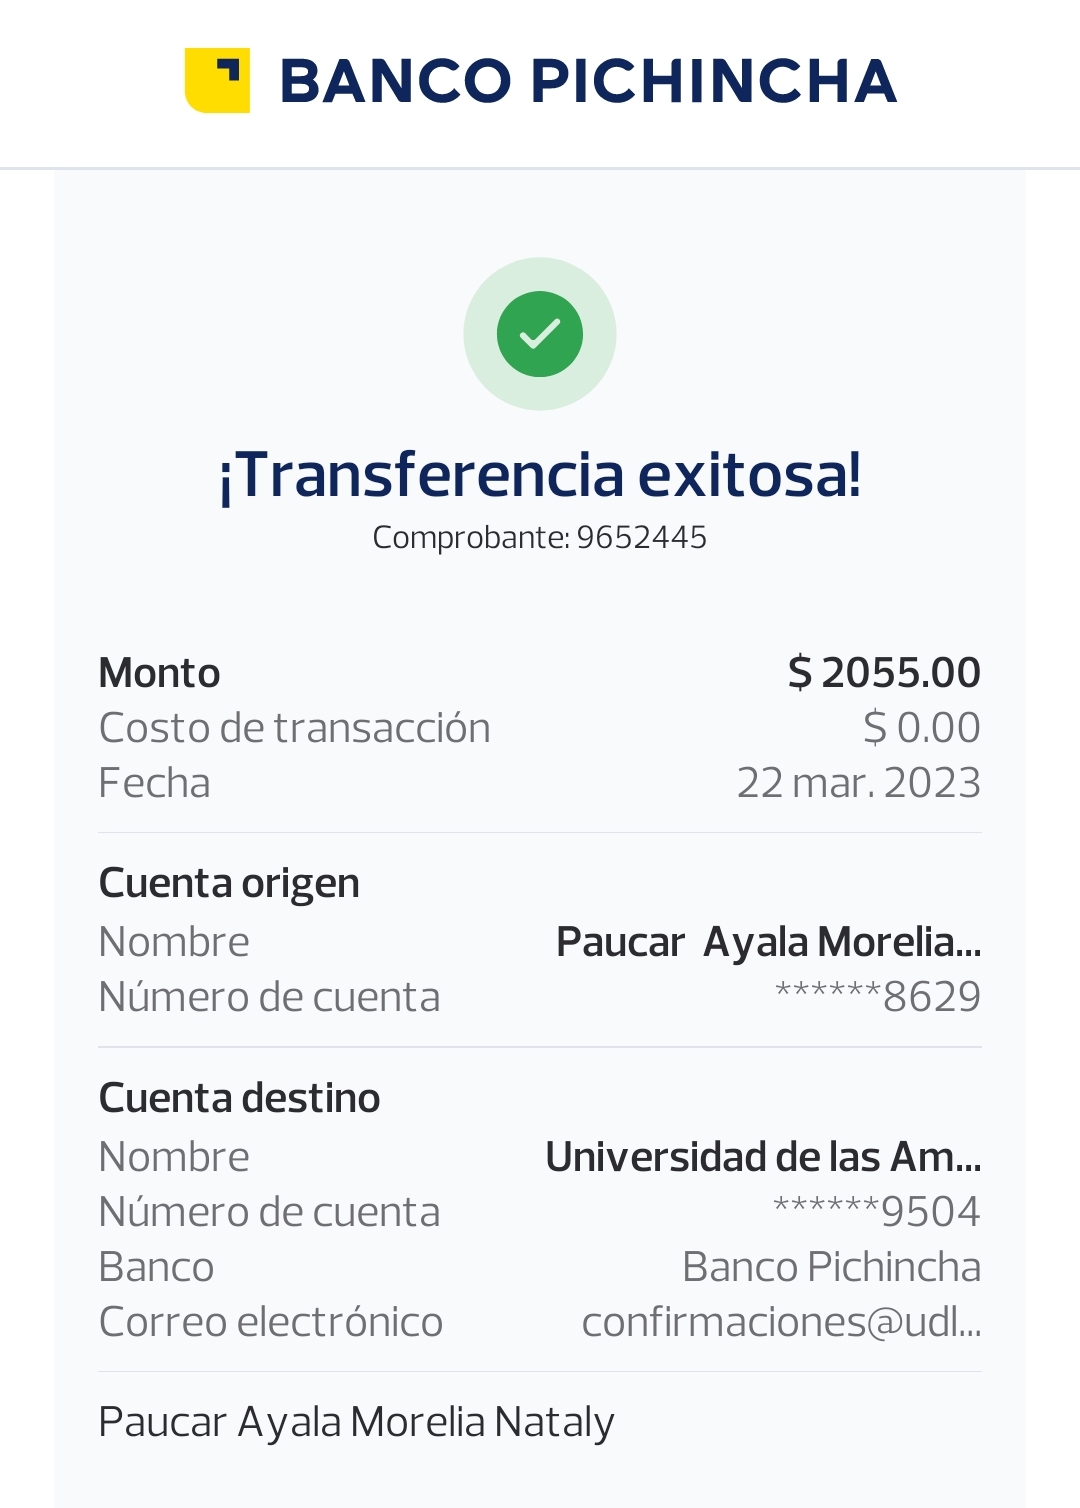The width and height of the screenshot is (1080, 1508).
Task: Click the Monto amount $ 2055.00
Action: pyautogui.click(x=884, y=673)
